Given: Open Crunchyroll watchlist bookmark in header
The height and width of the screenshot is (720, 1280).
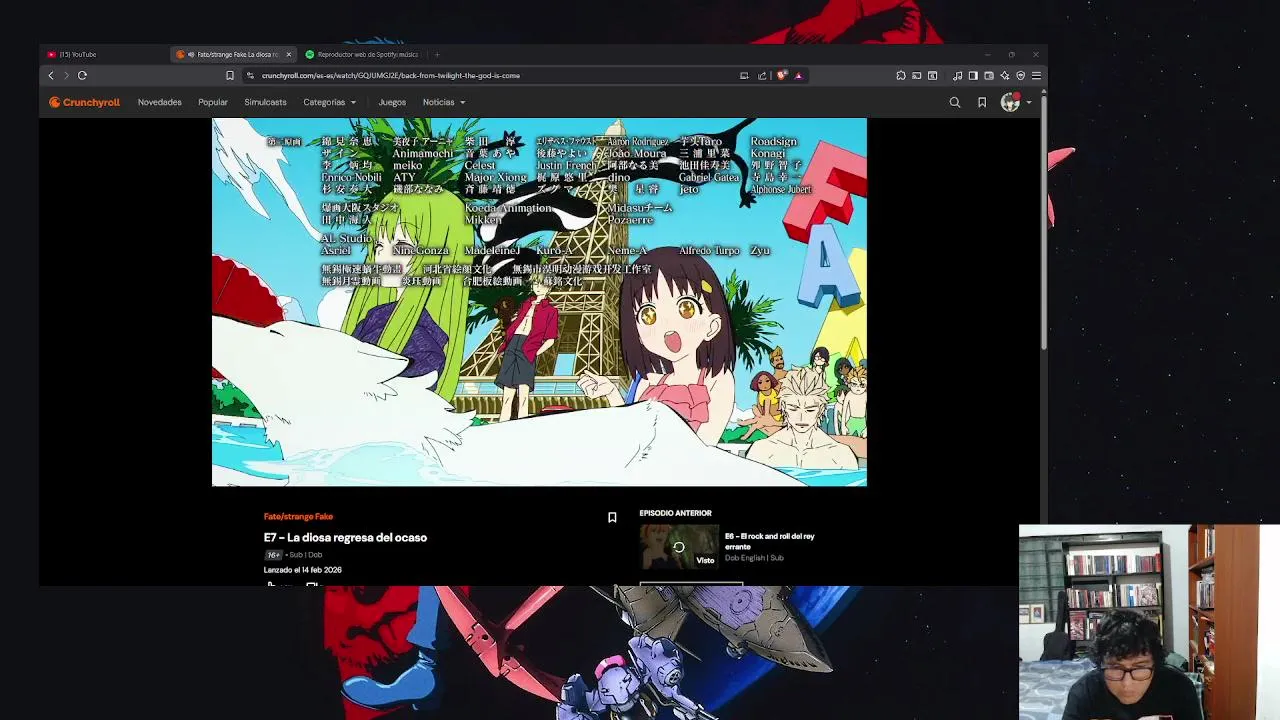Looking at the screenshot, I should [x=982, y=102].
